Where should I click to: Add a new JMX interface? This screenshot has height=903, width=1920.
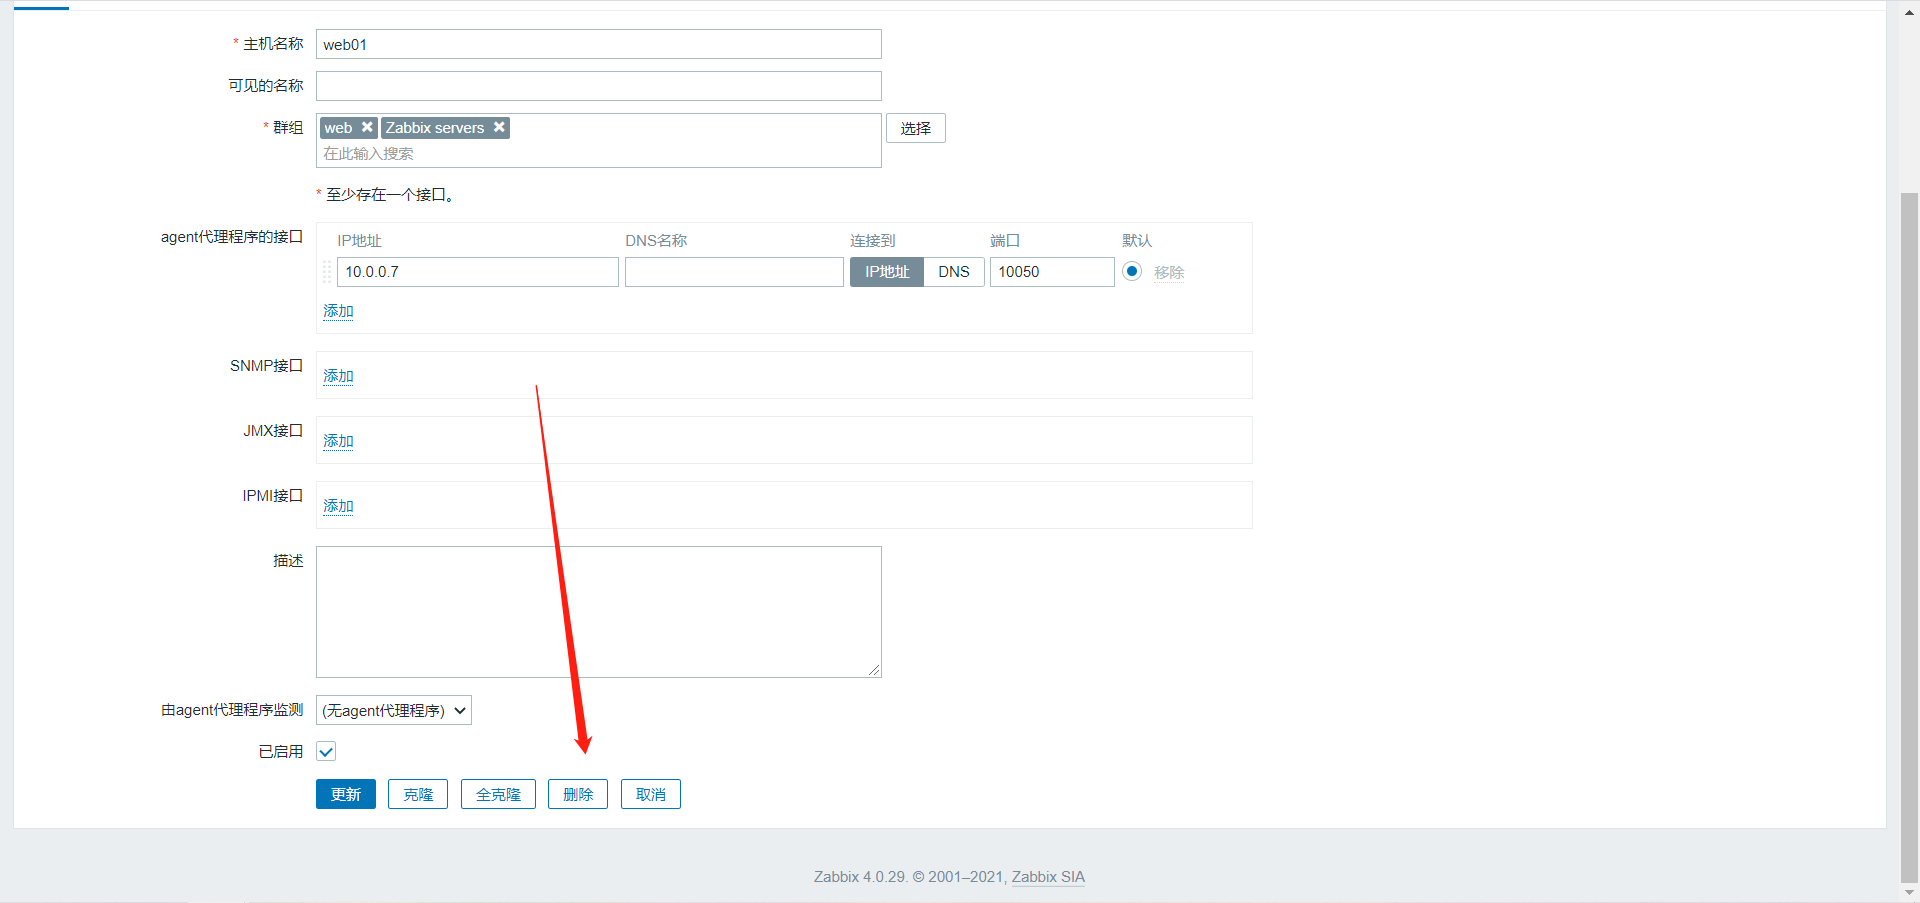coord(338,441)
